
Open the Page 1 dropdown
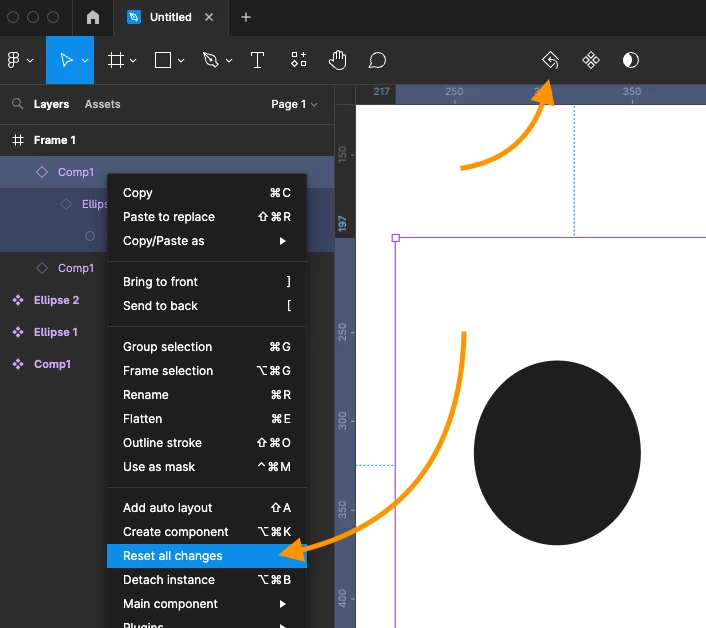(x=294, y=104)
